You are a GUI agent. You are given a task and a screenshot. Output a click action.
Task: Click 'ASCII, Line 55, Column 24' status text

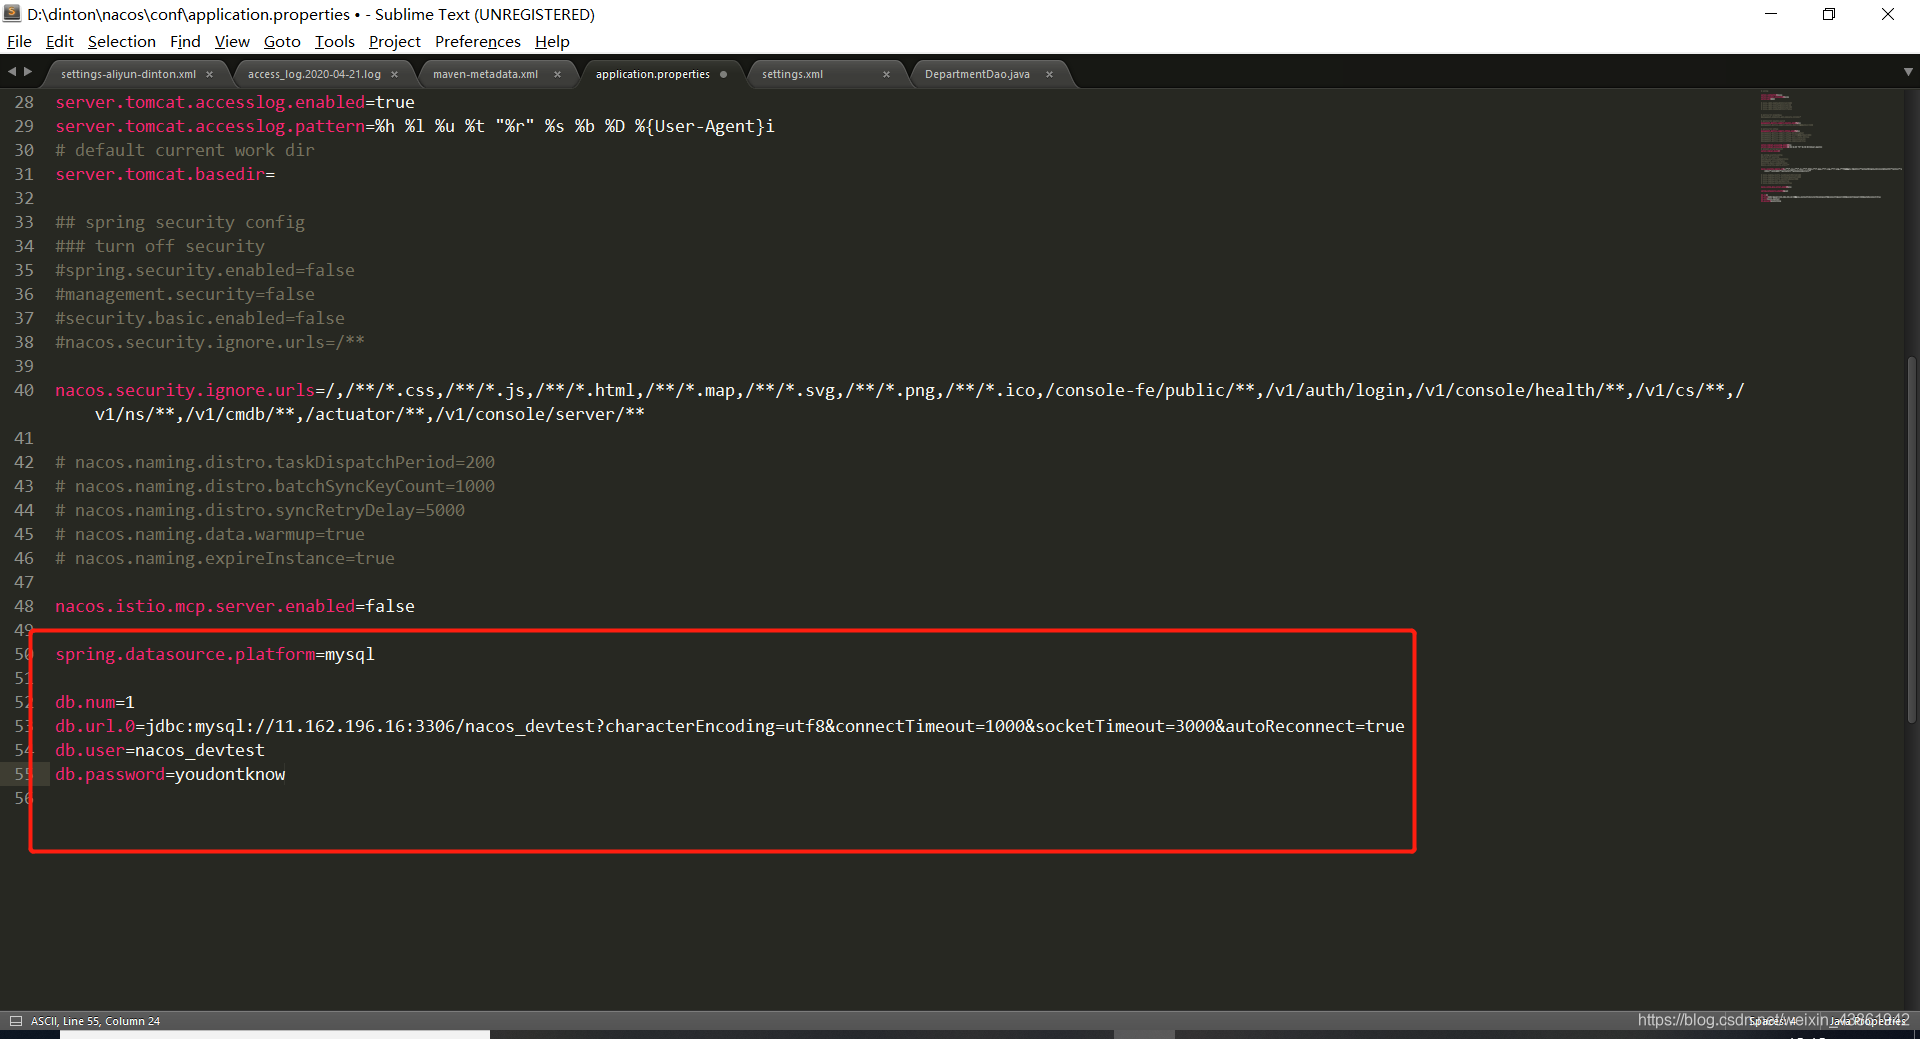[95, 1021]
